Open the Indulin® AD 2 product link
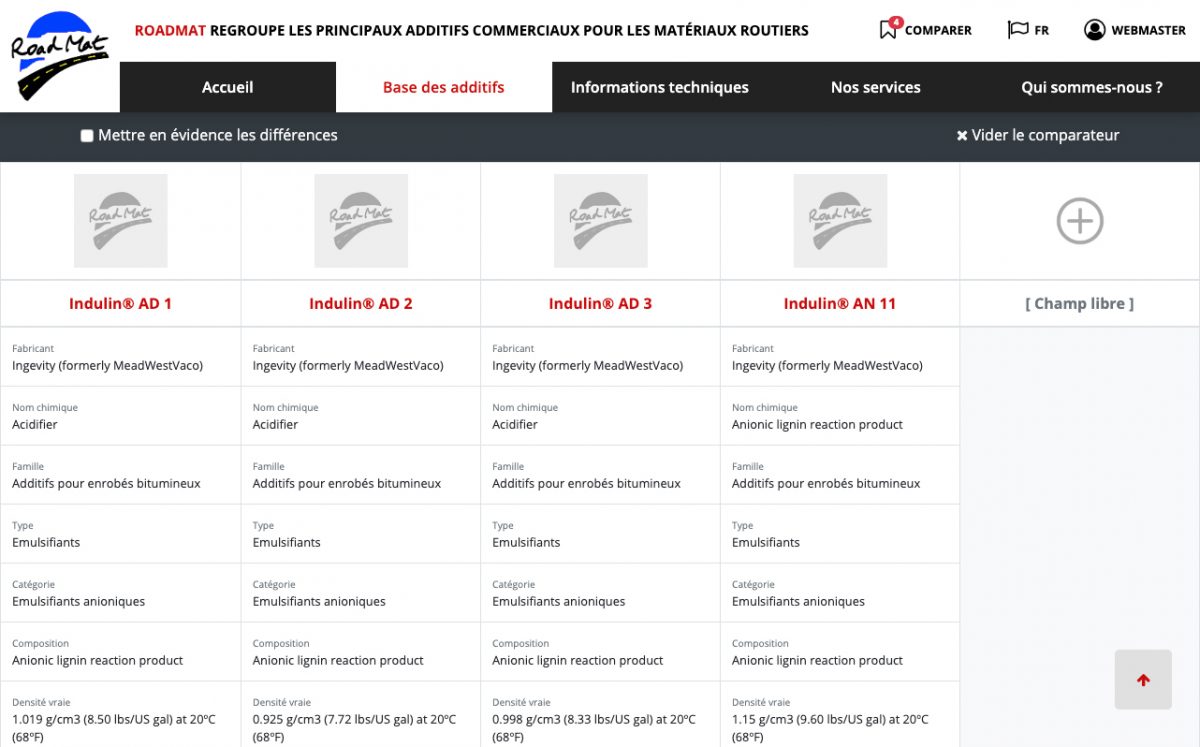 [360, 304]
